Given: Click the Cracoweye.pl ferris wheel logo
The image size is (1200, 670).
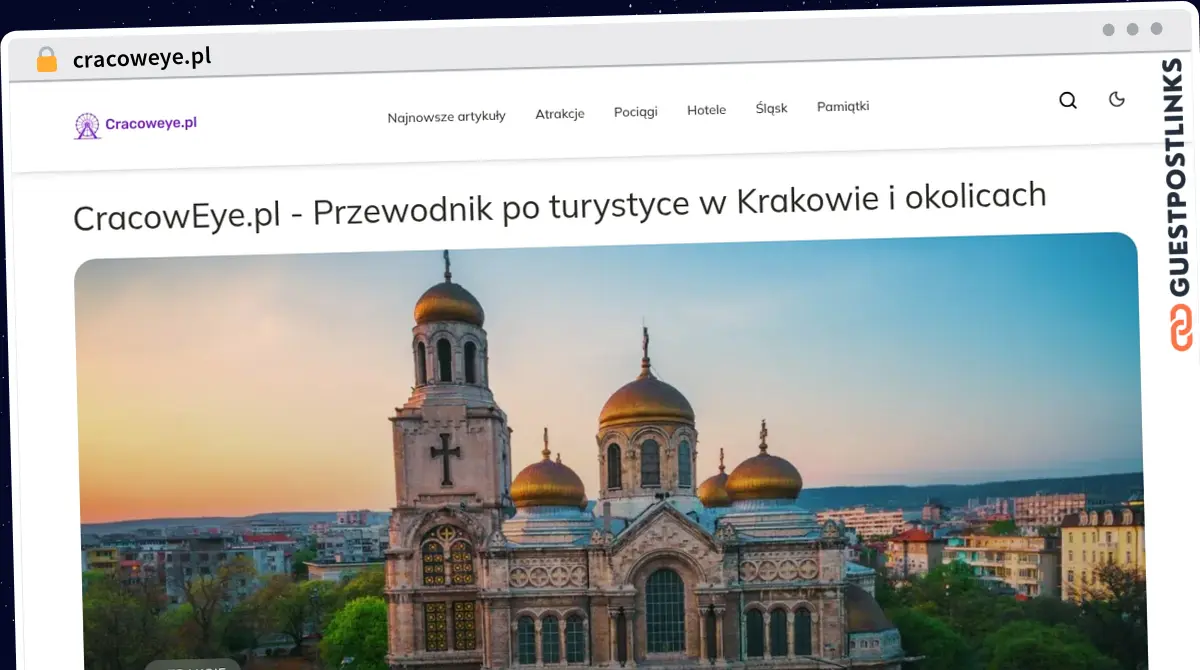Looking at the screenshot, I should pos(88,126).
